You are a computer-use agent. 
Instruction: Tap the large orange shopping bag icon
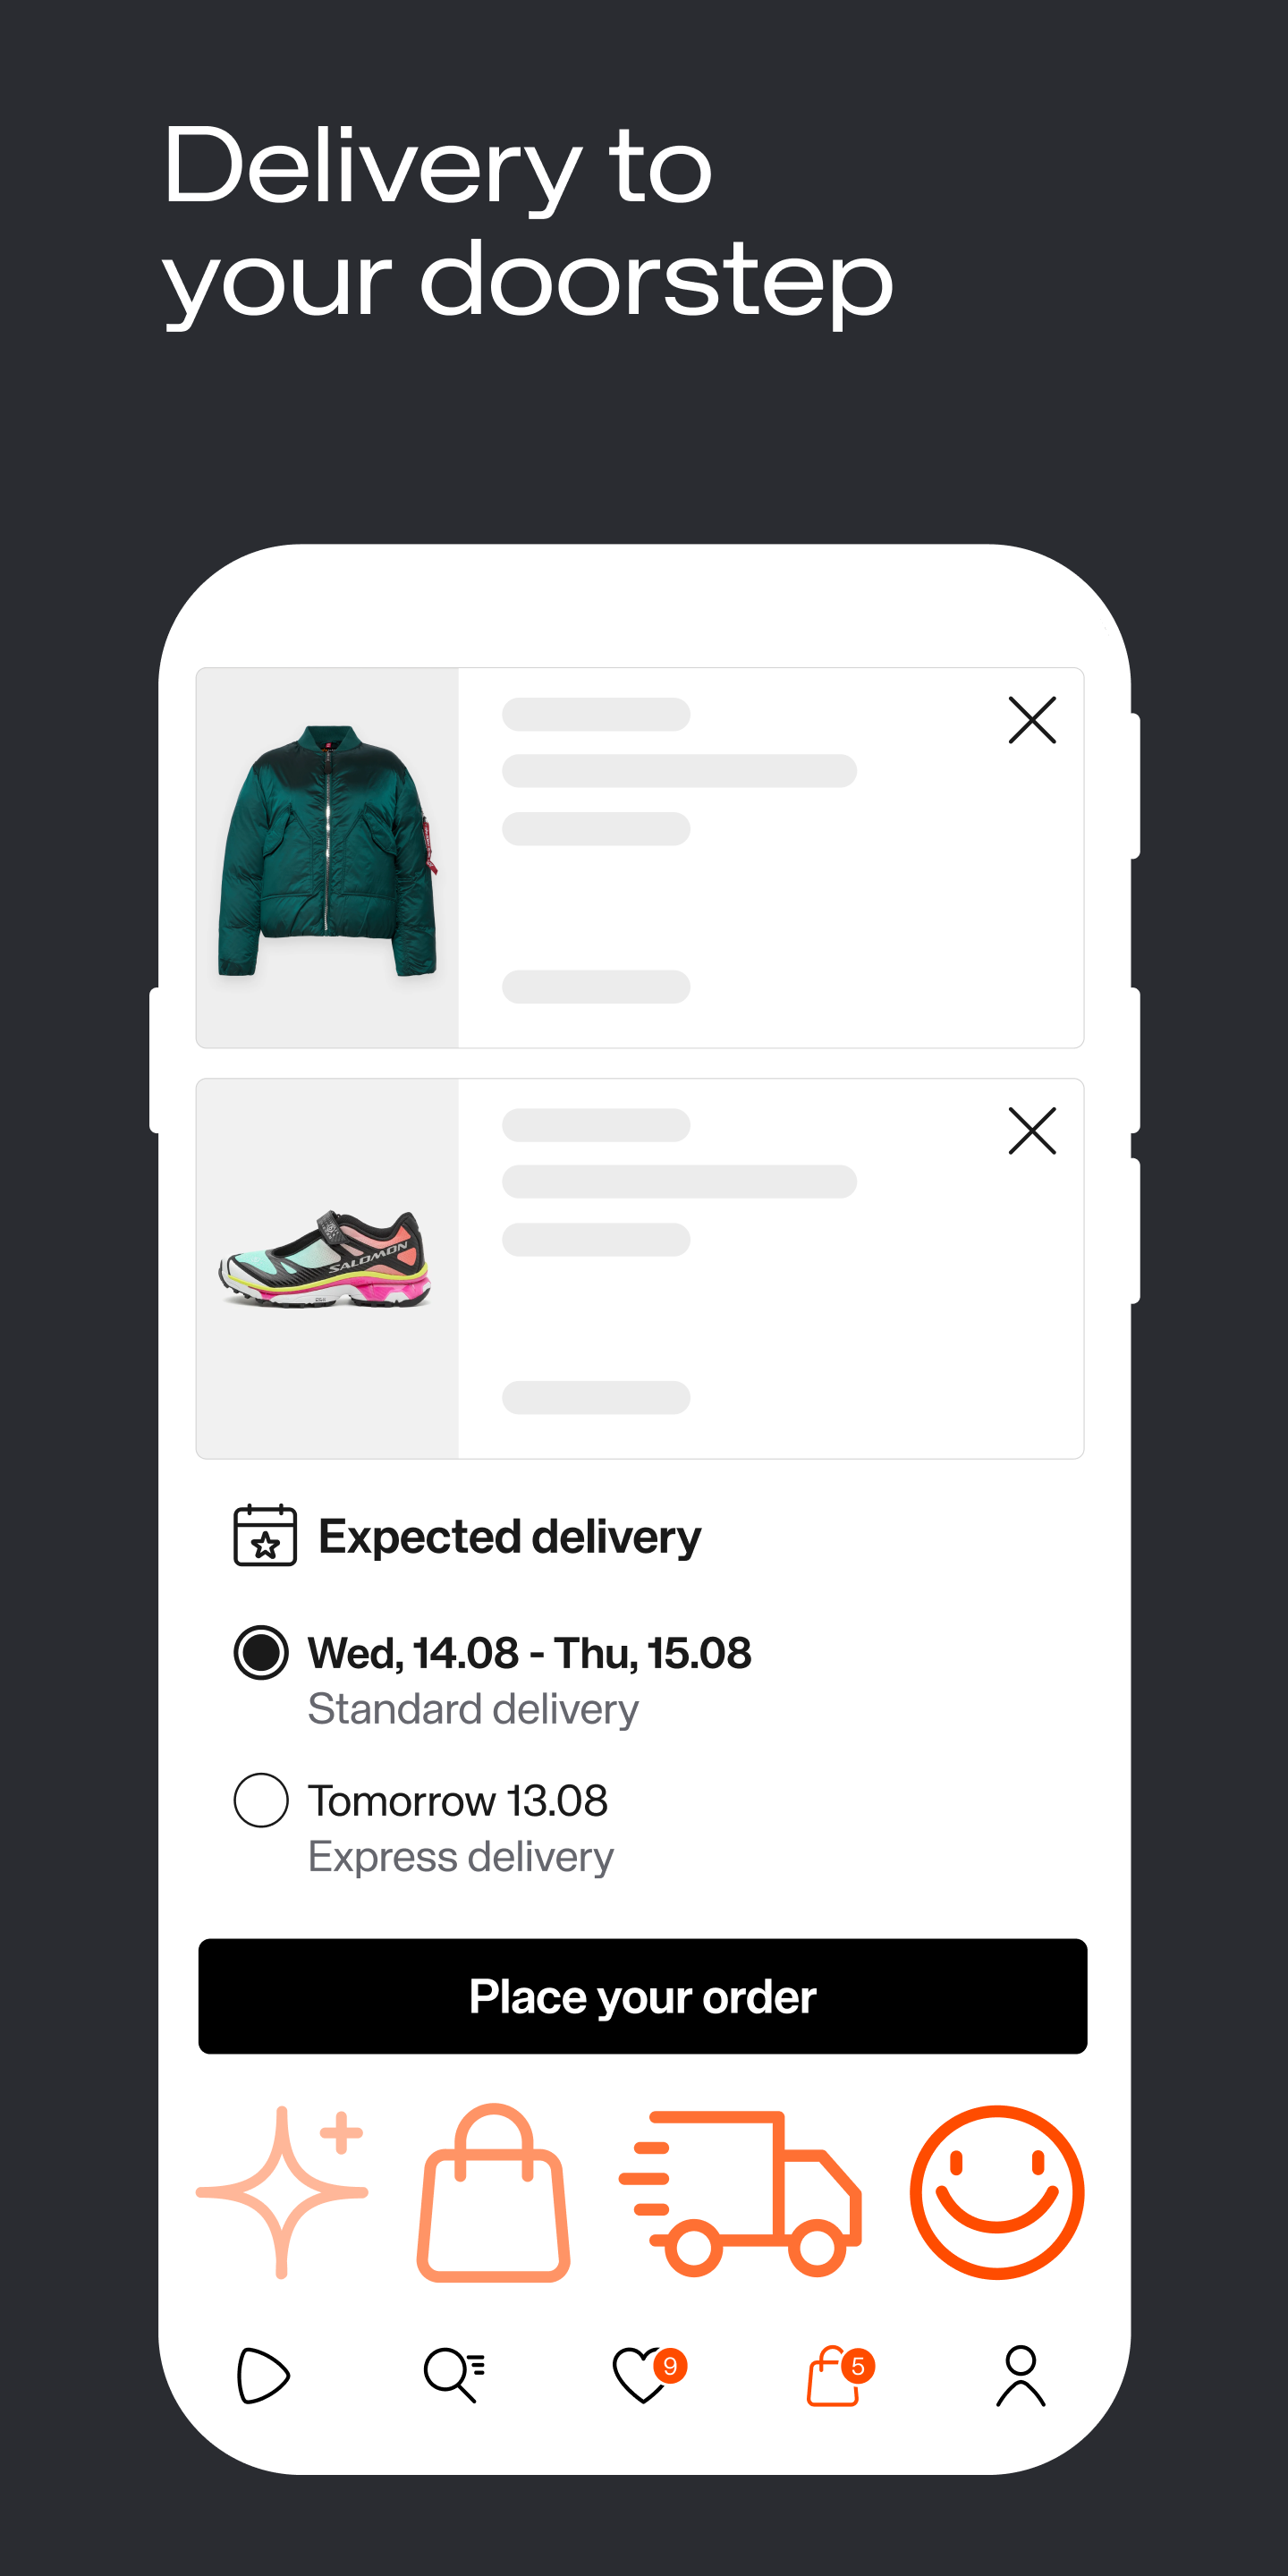[493, 2194]
